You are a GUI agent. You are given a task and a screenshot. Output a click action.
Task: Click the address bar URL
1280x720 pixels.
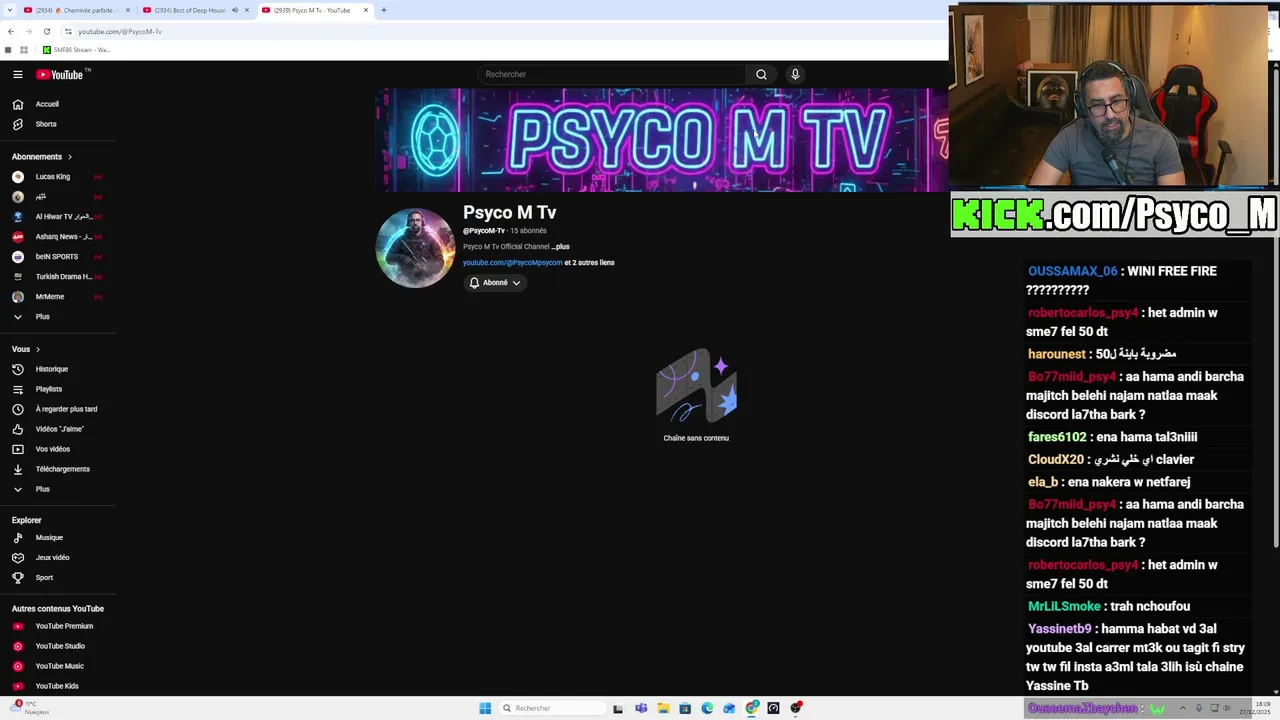click(120, 32)
